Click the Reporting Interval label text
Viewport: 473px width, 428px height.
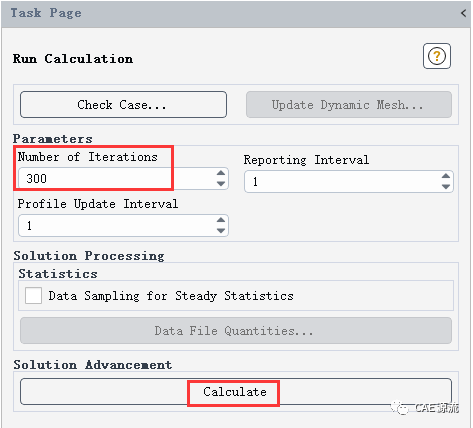[x=306, y=160]
